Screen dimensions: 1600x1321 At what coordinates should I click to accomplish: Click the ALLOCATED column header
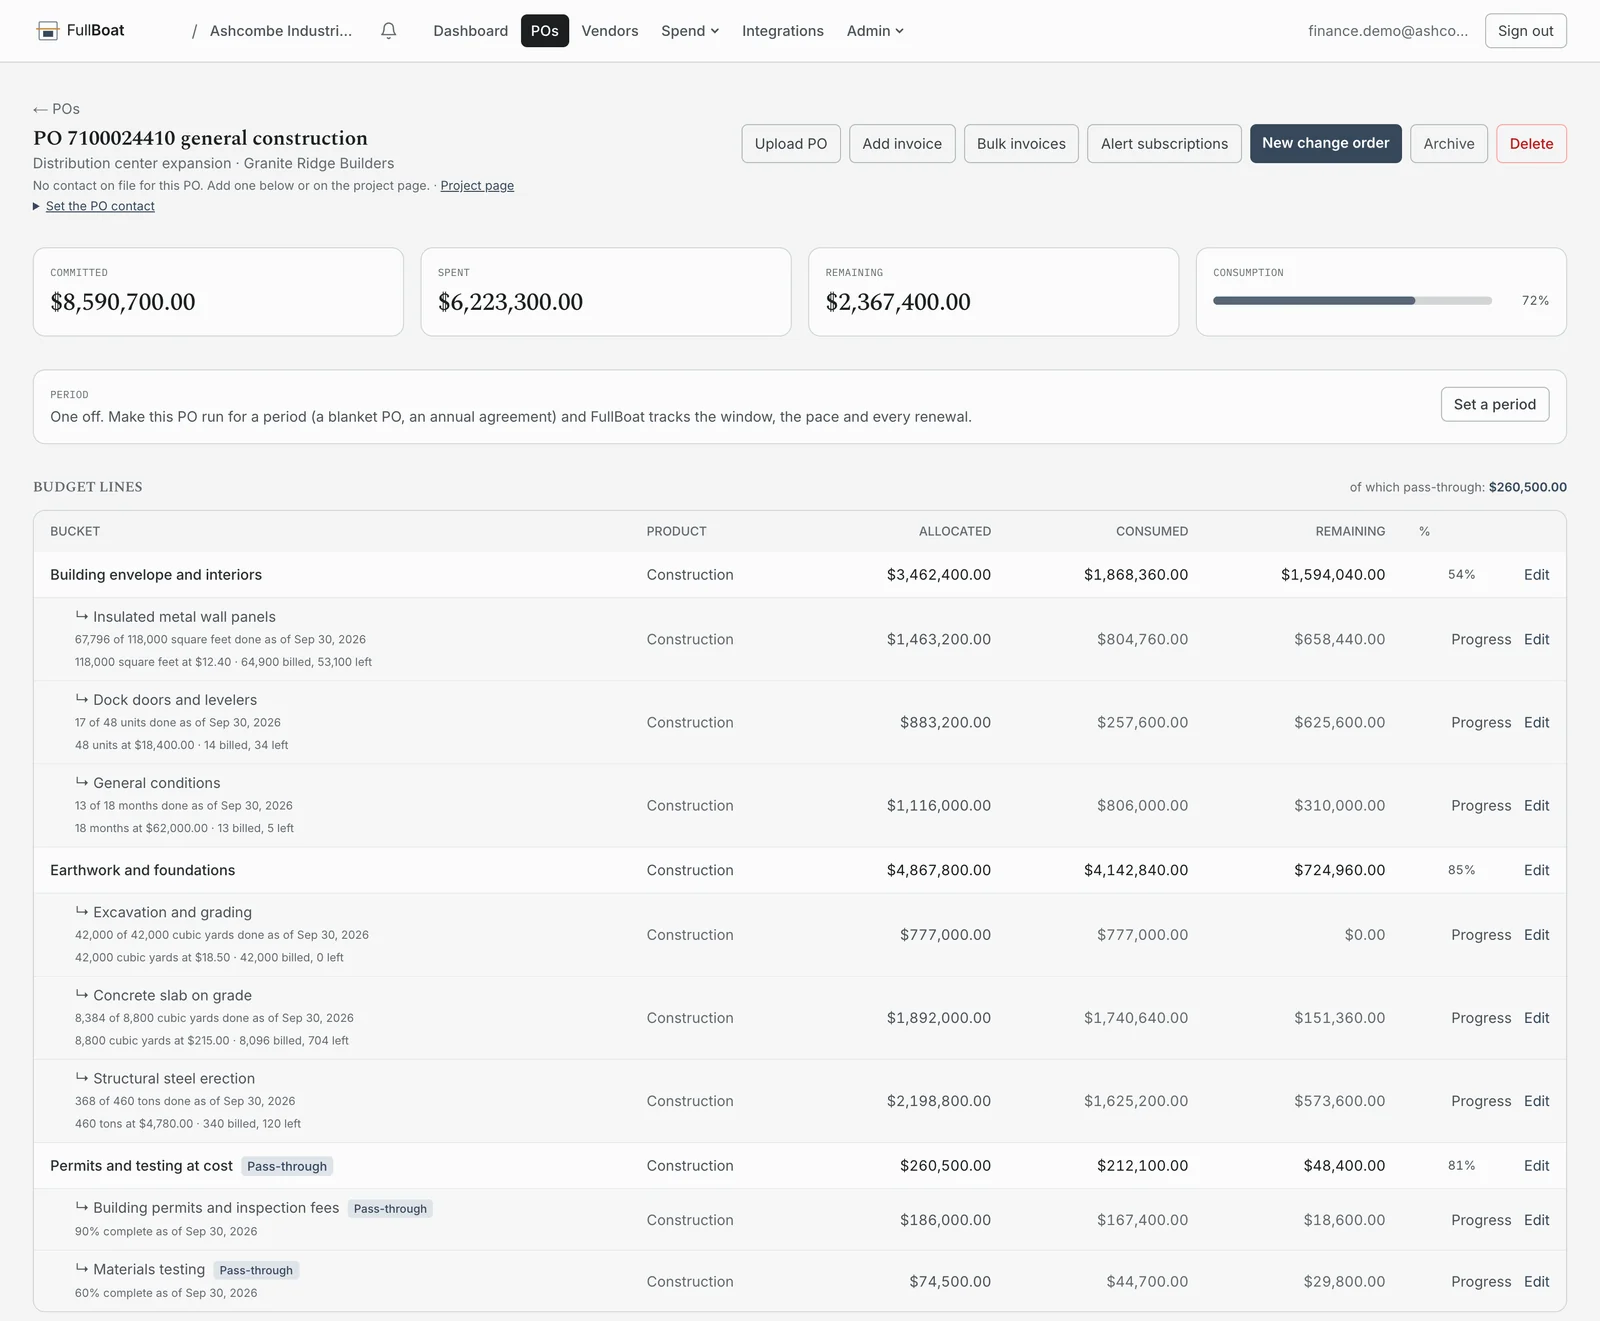(955, 532)
